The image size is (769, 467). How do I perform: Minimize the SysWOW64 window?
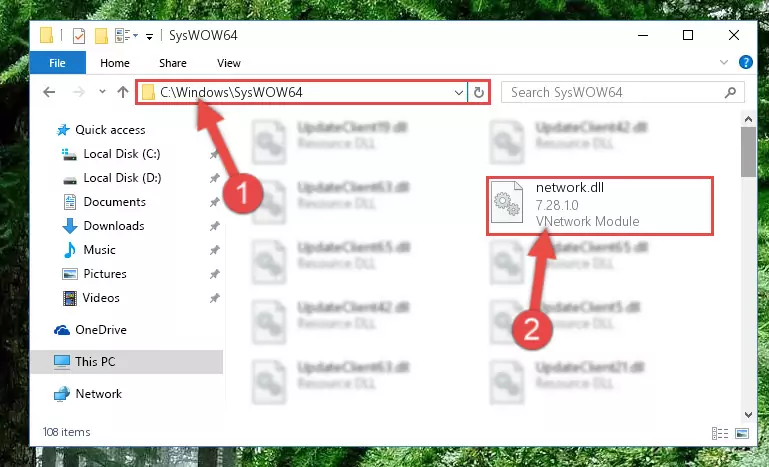[643, 35]
